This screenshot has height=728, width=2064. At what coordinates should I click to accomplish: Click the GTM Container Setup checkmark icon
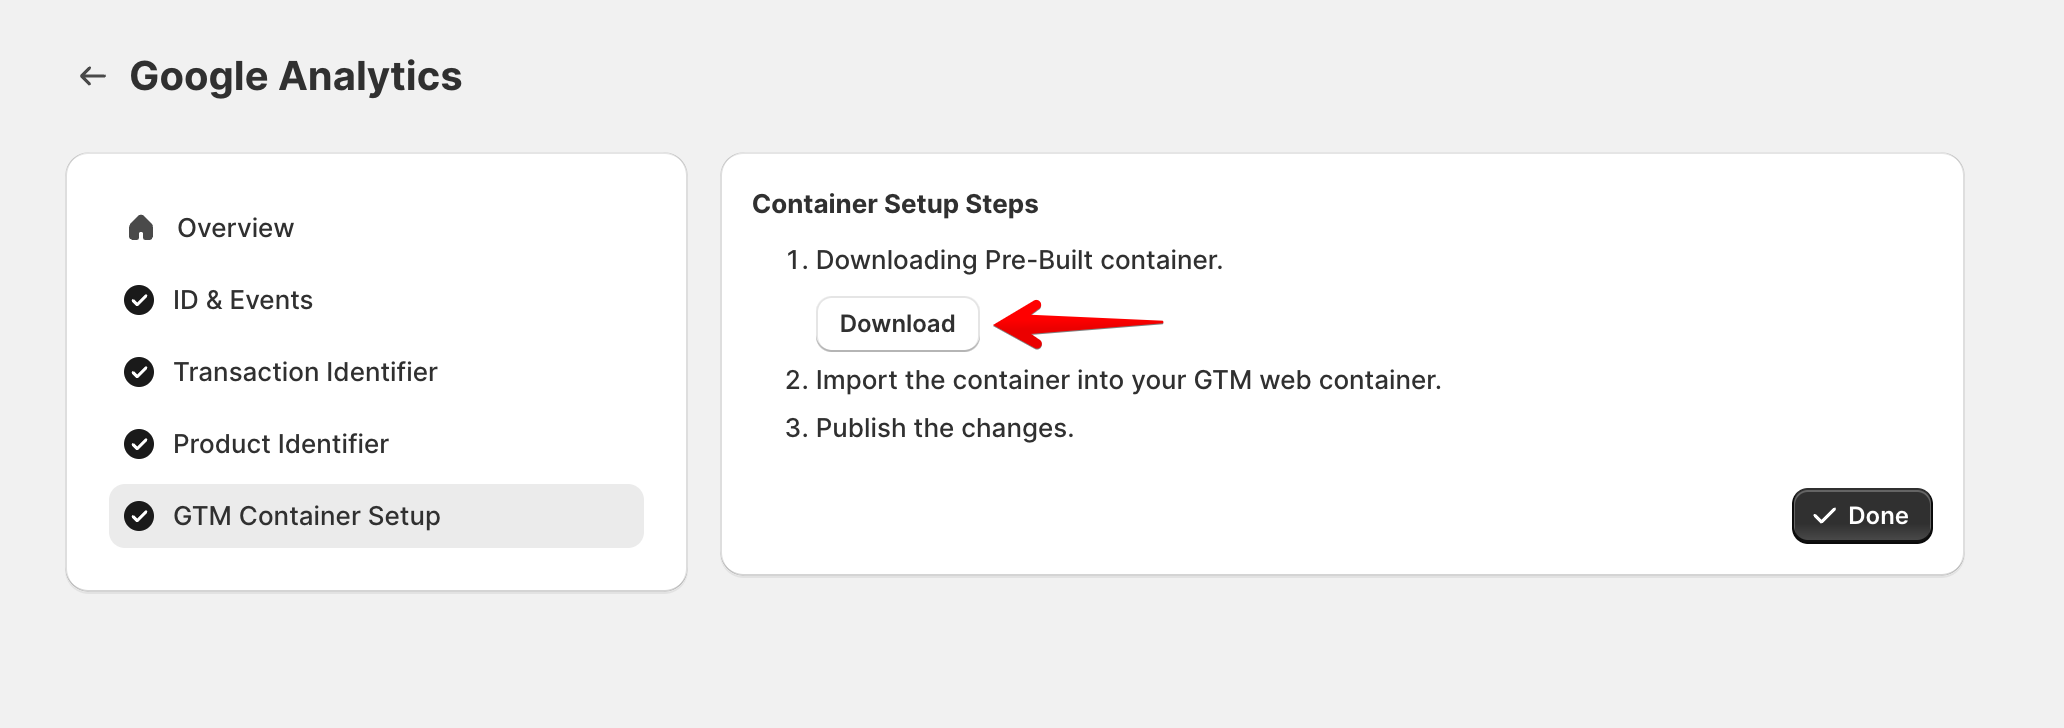pyautogui.click(x=139, y=516)
